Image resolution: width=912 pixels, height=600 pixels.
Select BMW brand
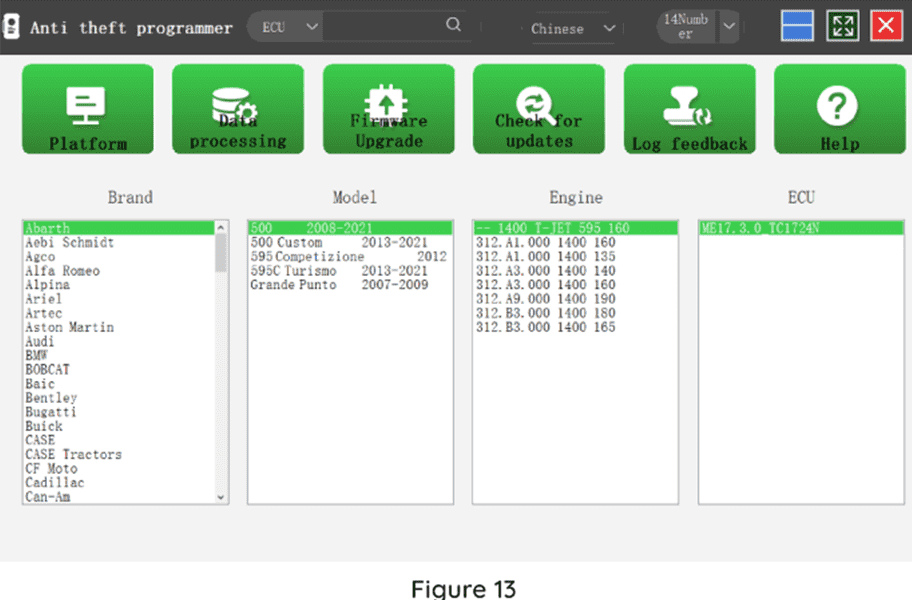point(119,355)
